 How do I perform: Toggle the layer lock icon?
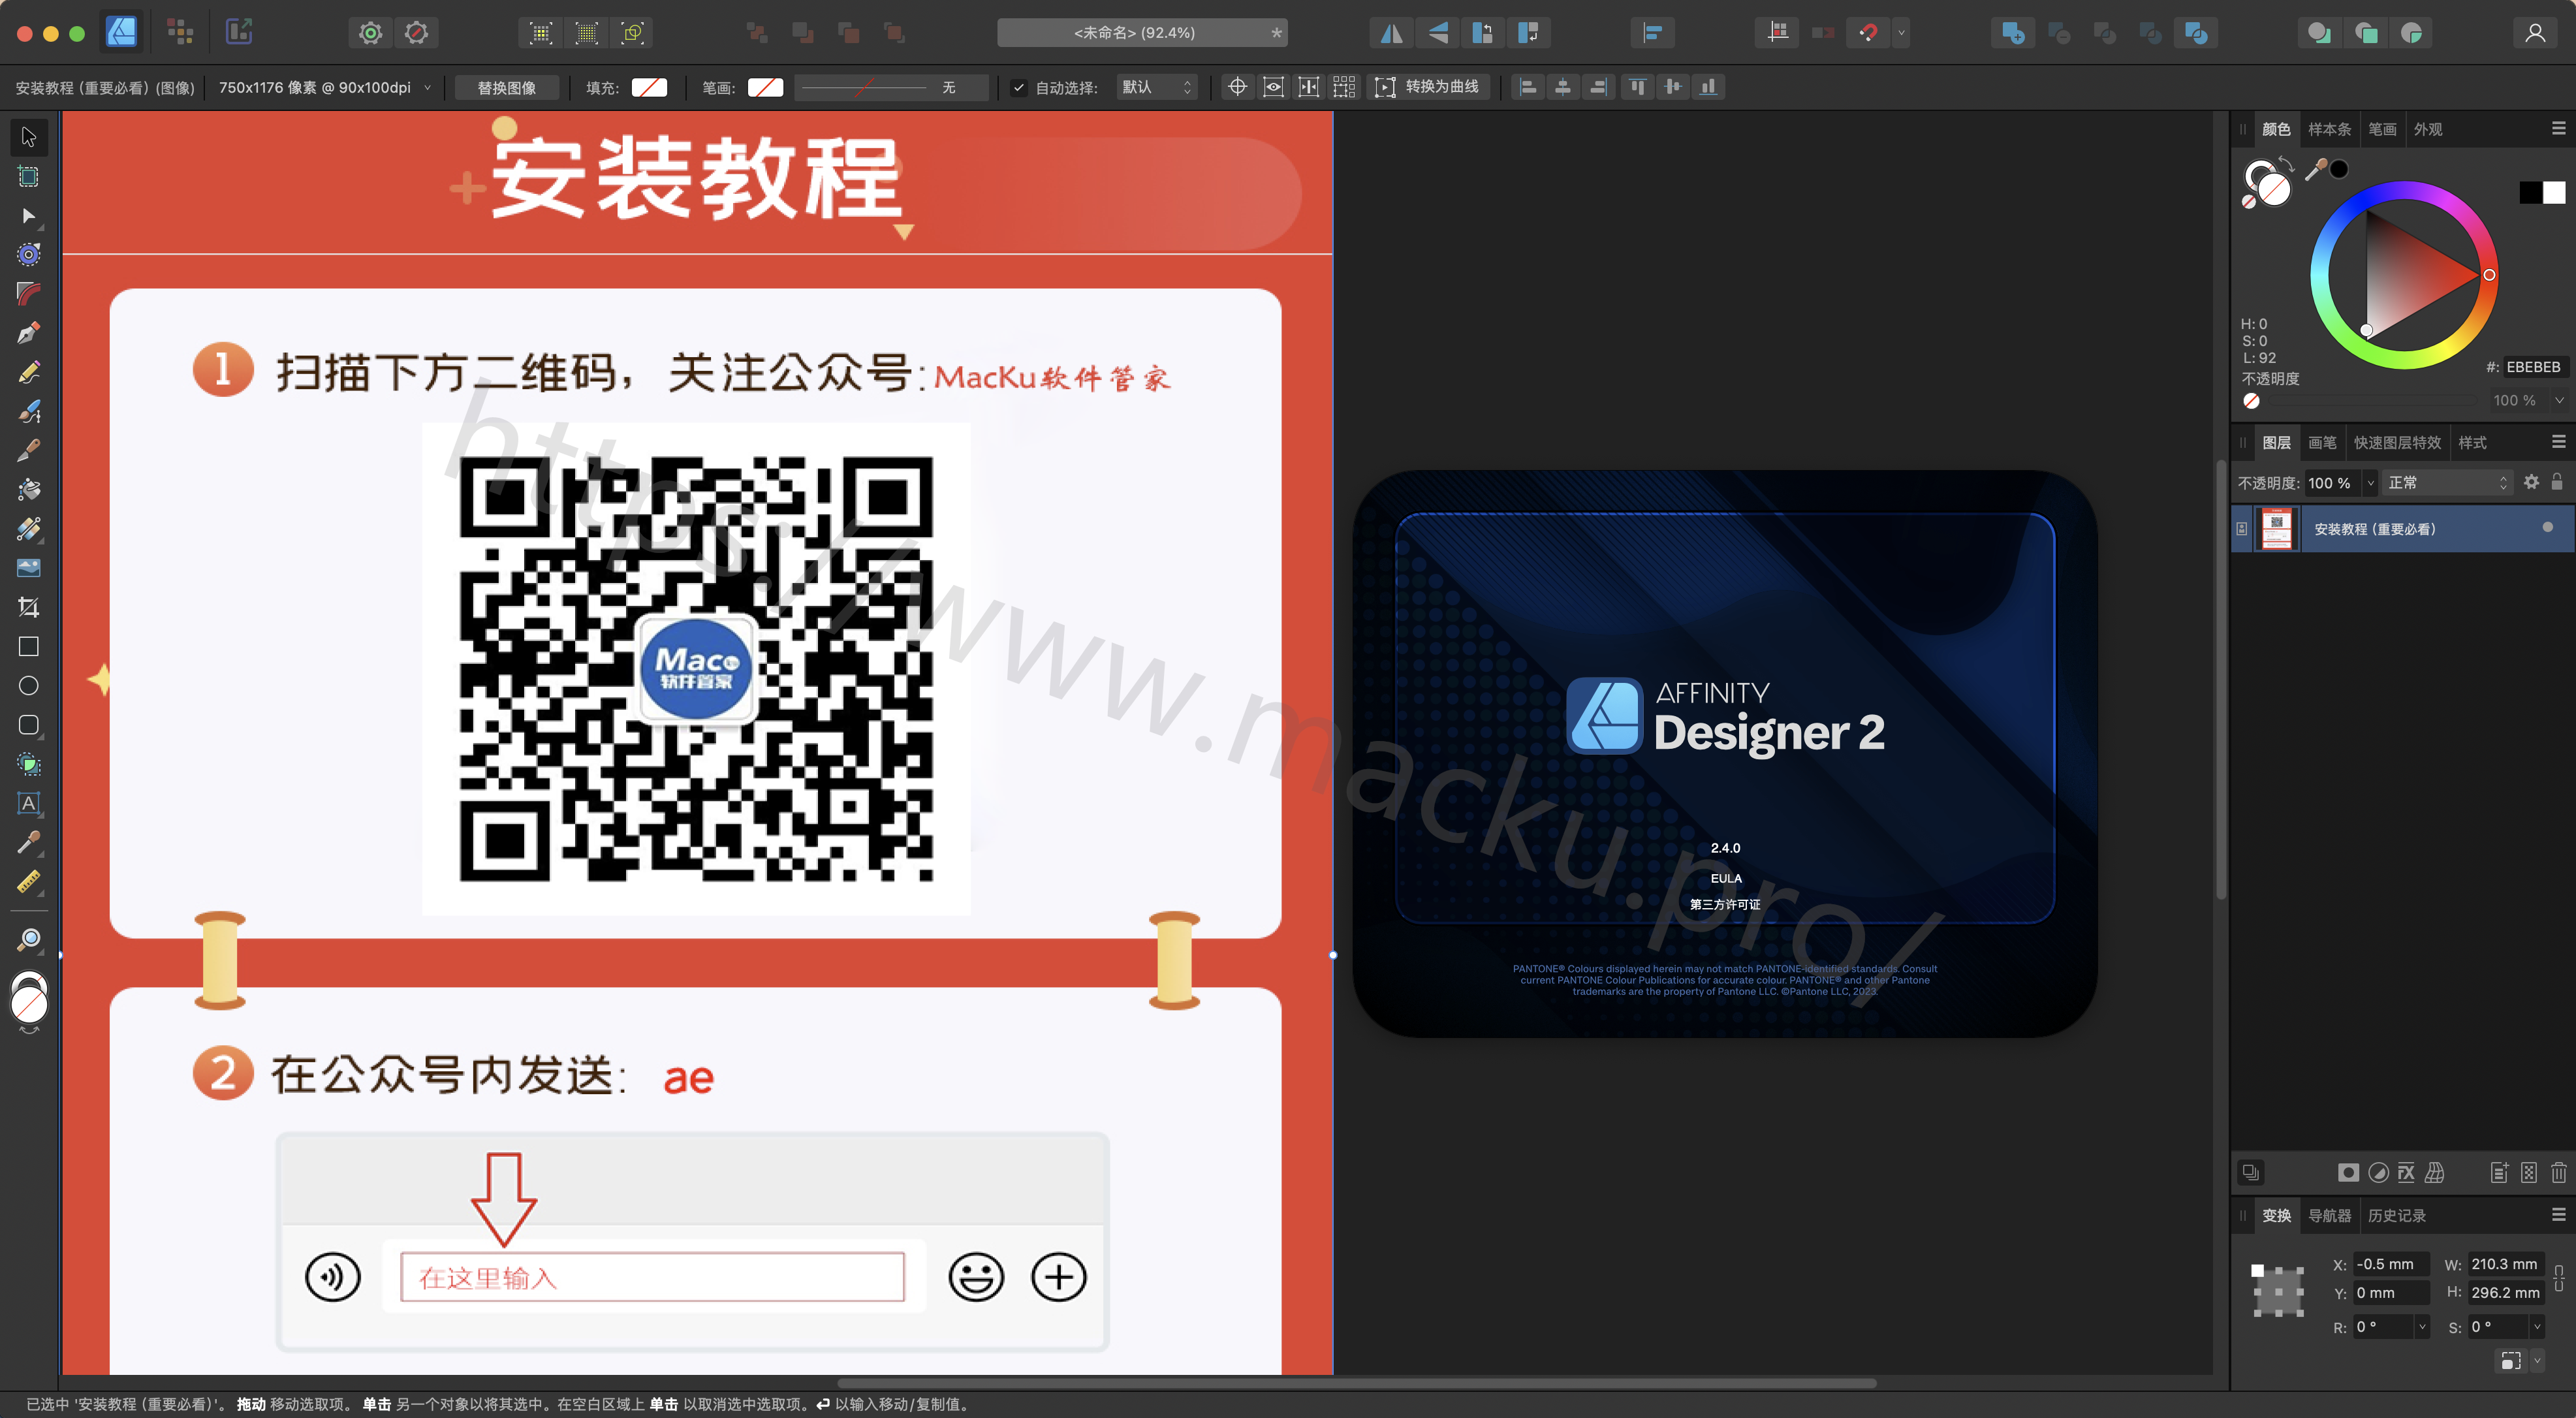pyautogui.click(x=2557, y=482)
